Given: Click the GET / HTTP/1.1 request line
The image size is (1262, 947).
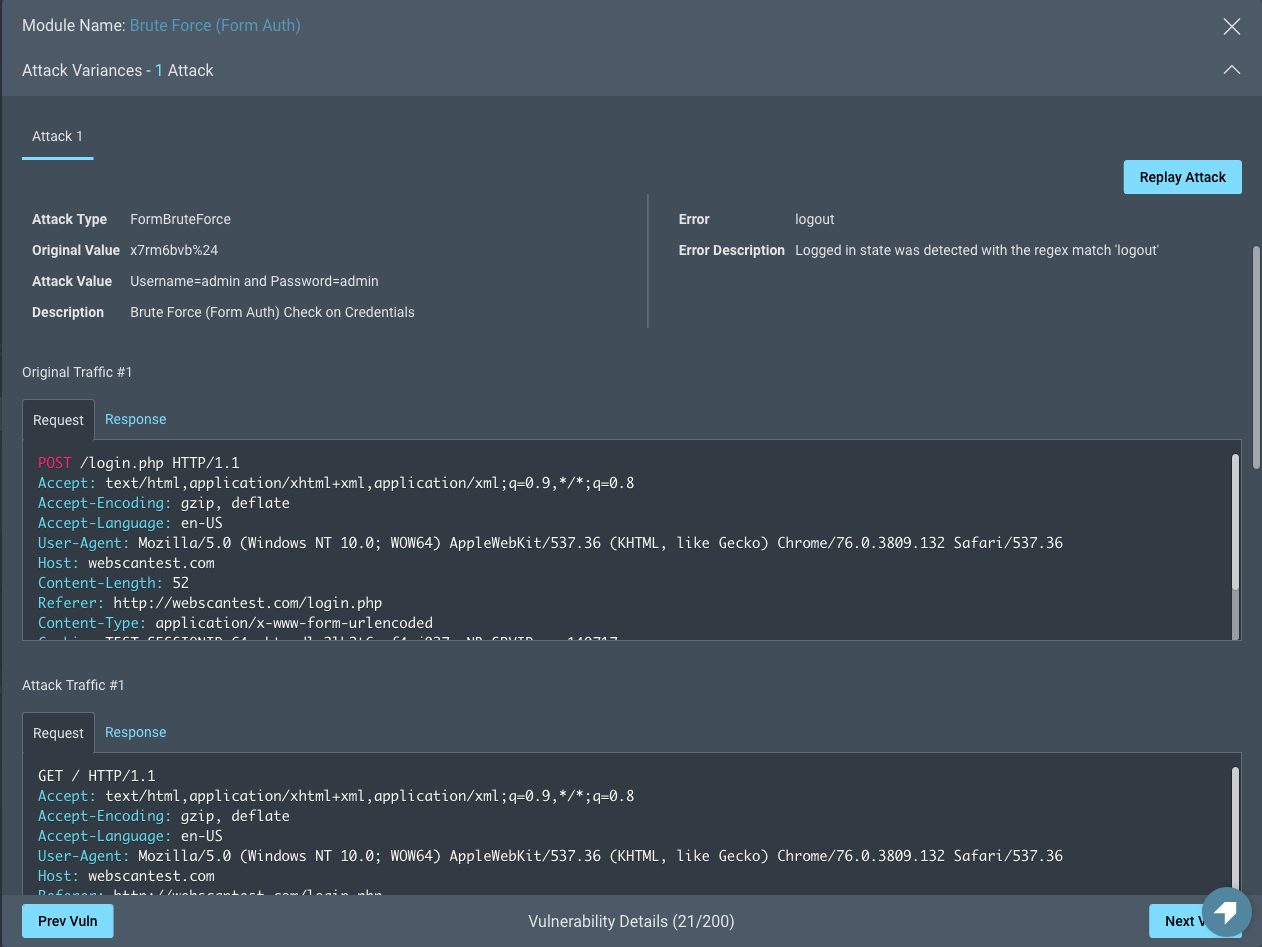Looking at the screenshot, I should click(97, 776).
